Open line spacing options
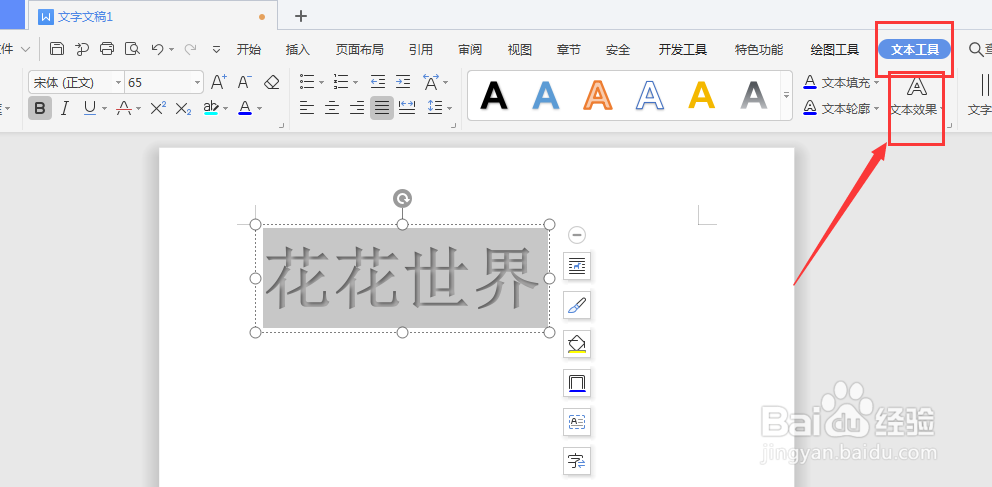This screenshot has width=992, height=487. 435,108
